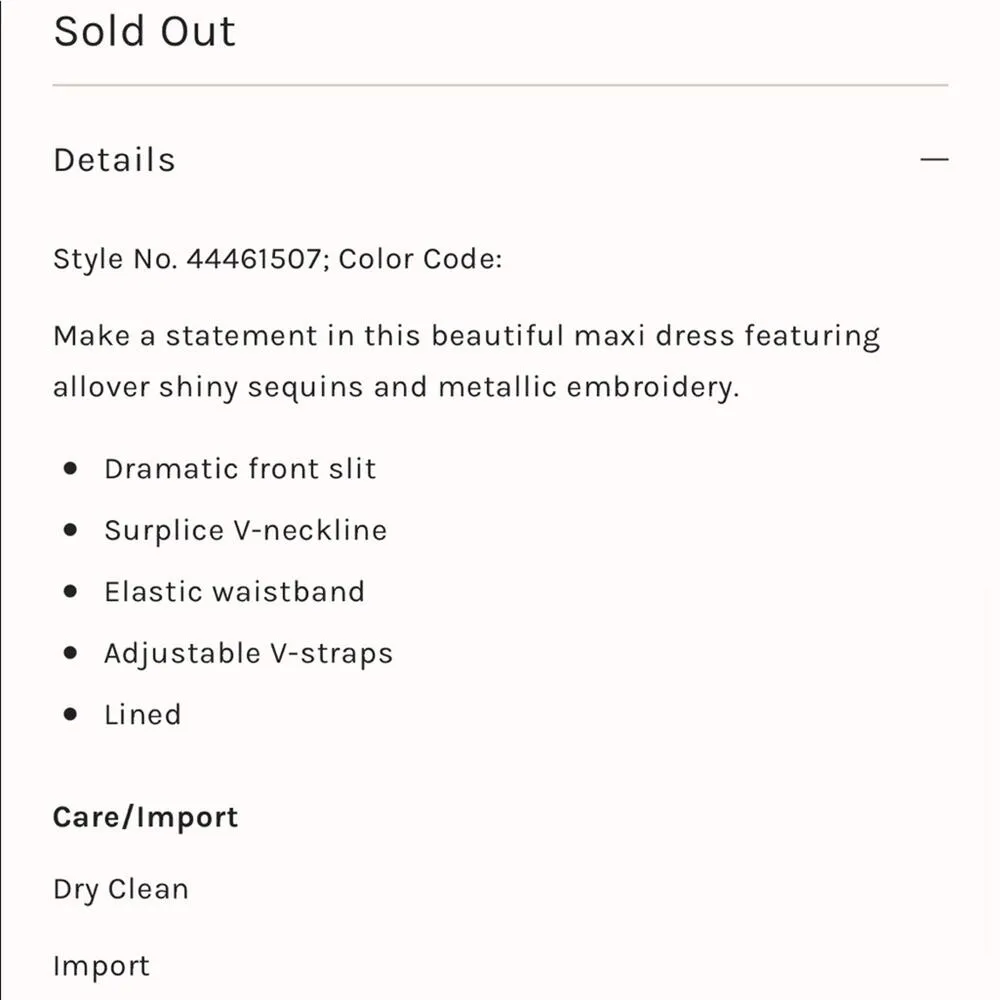This screenshot has height=1000, width=1000.
Task: Select the Lined feature text
Action: 142,714
